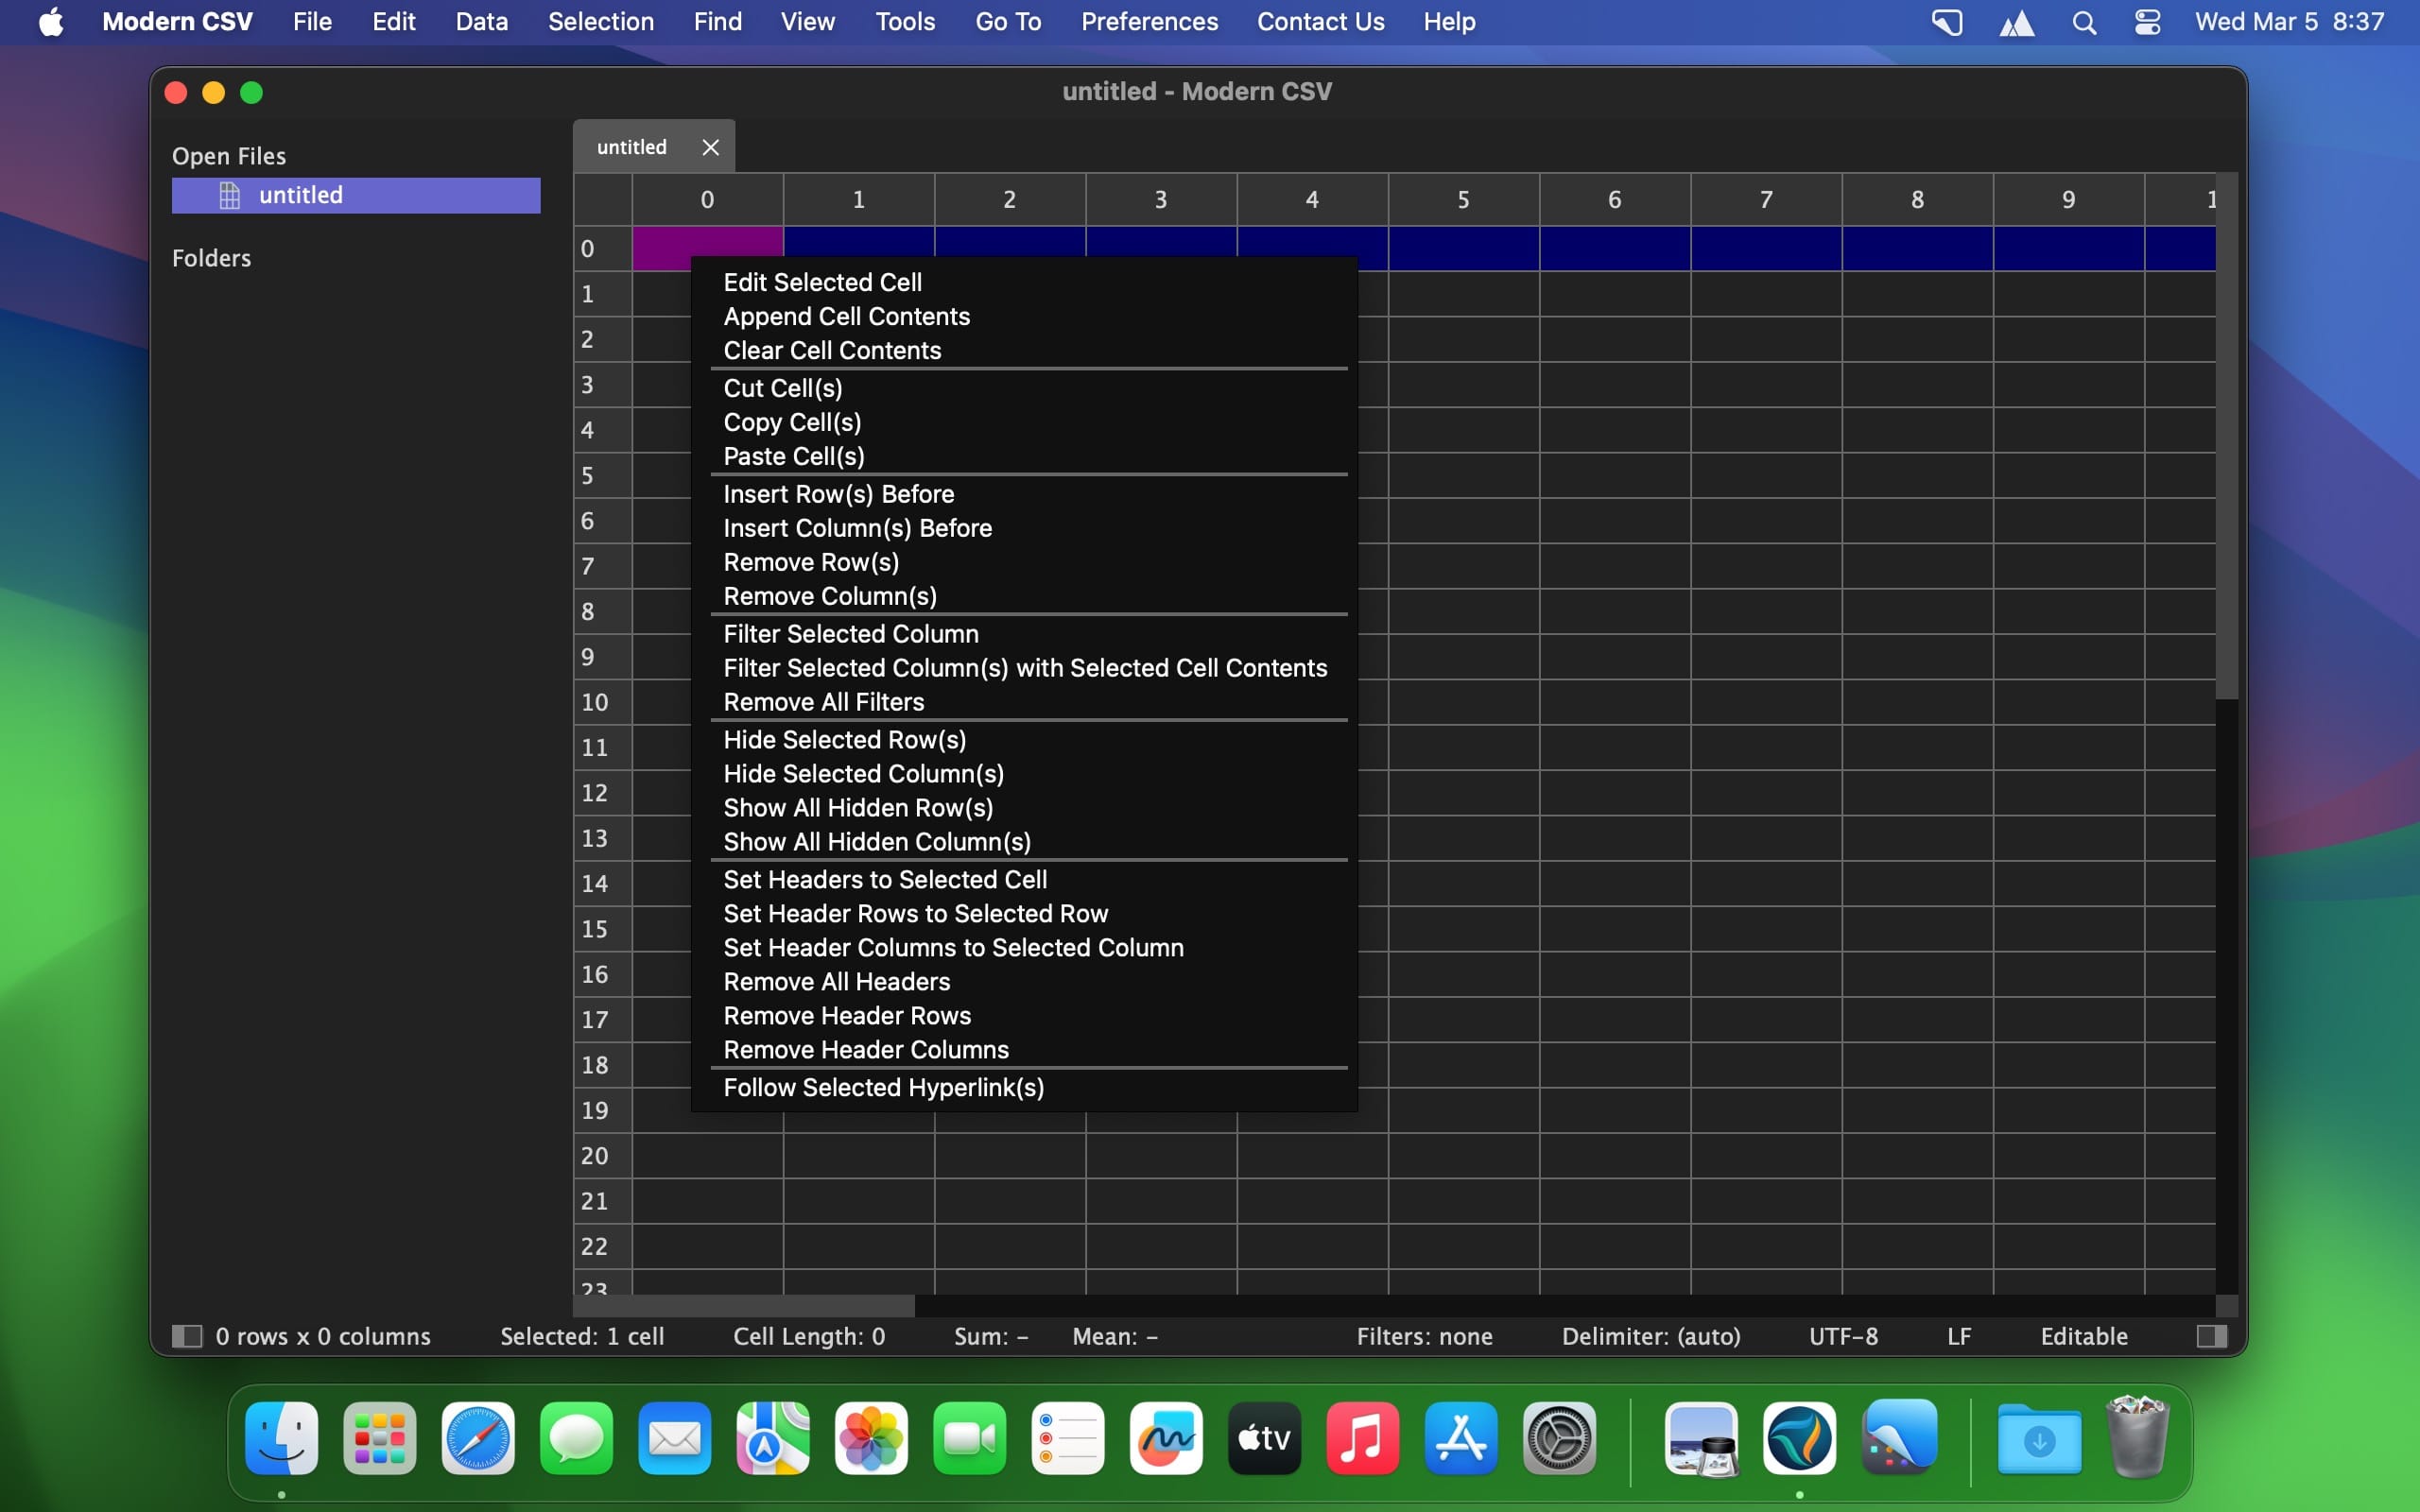Open the File menu
This screenshot has width=2420, height=1512.
coord(312,22)
